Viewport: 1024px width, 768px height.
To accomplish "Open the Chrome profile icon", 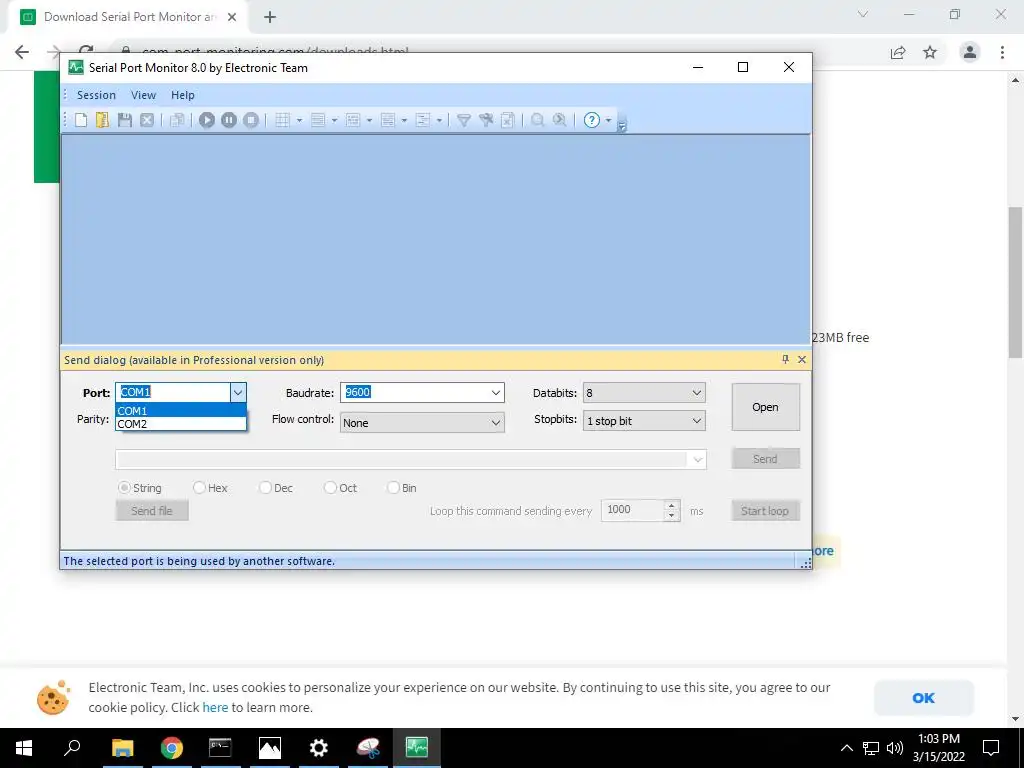I will click(x=970, y=52).
